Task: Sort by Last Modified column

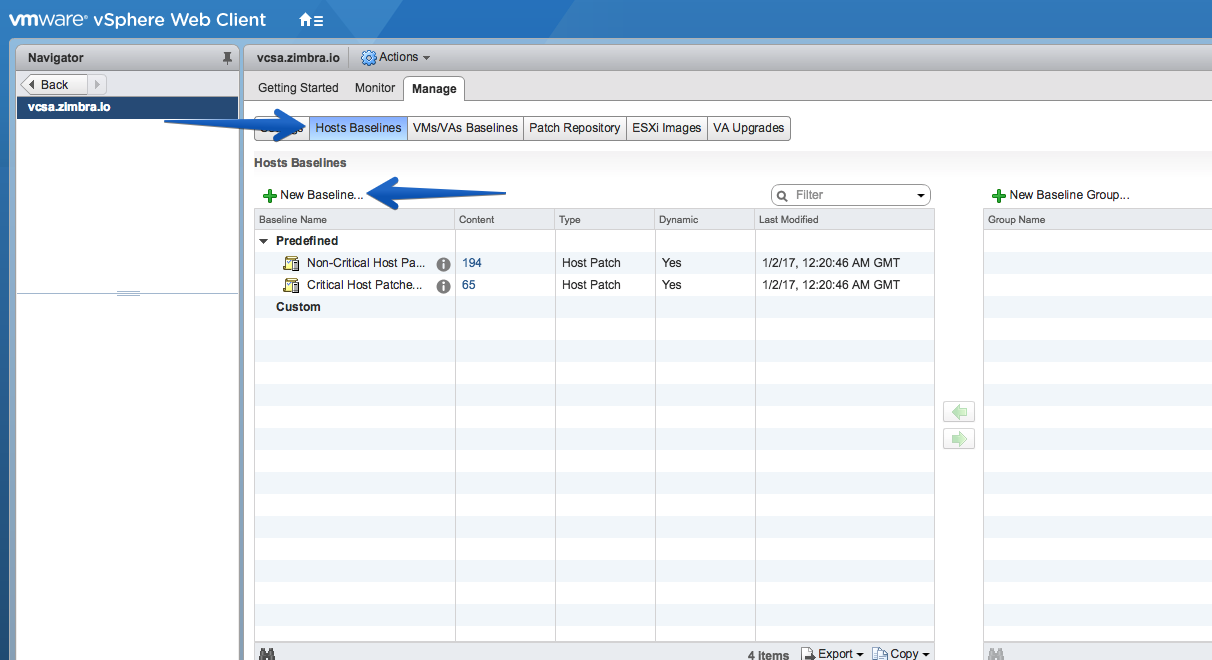Action: pos(845,219)
